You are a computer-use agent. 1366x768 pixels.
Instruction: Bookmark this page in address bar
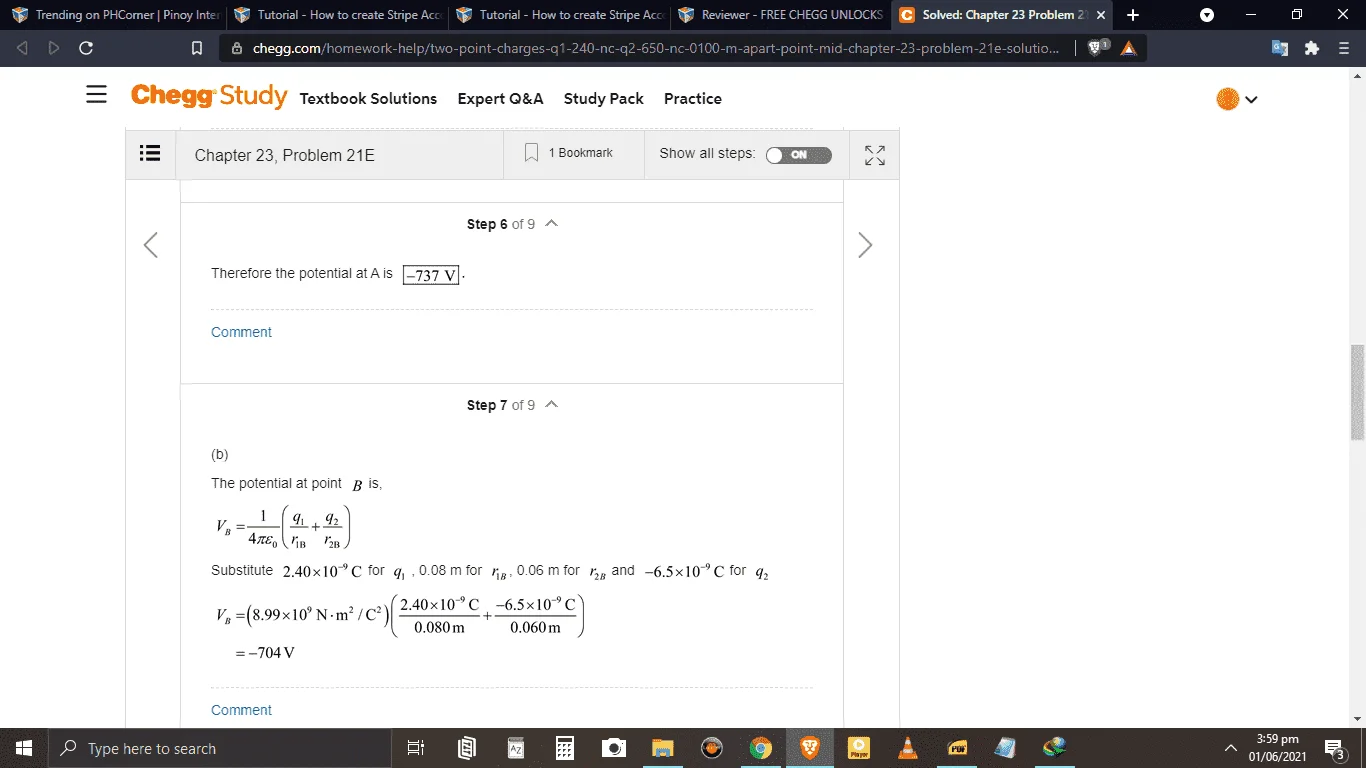(x=197, y=48)
